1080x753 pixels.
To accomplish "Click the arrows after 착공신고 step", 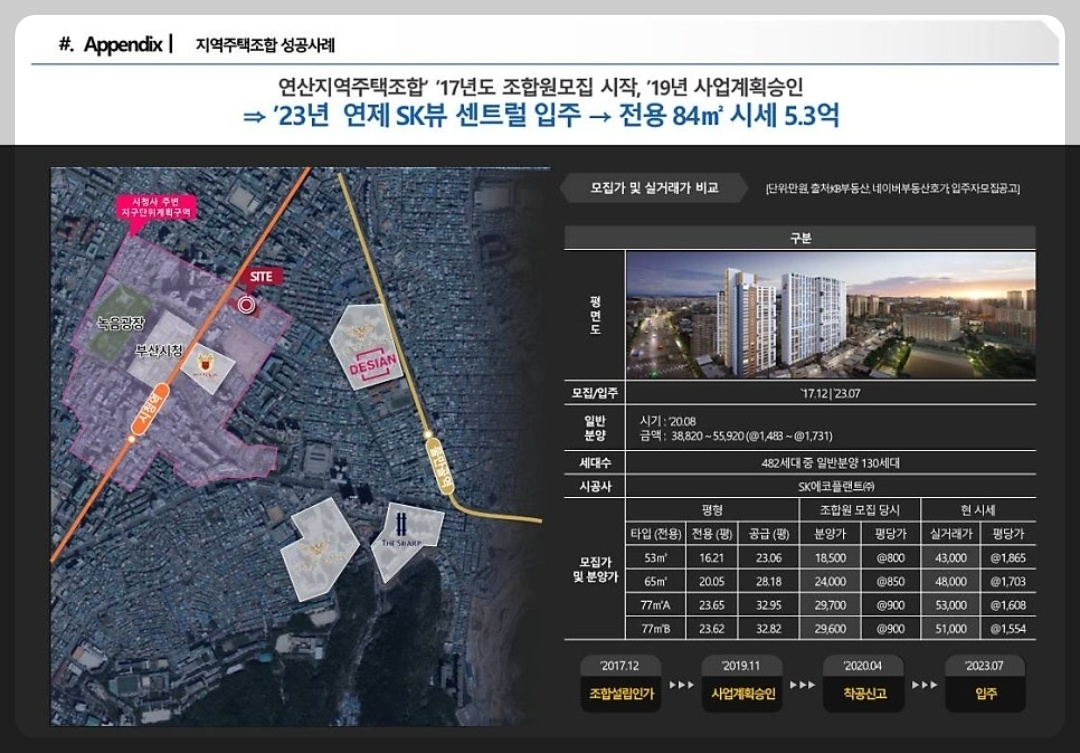I will [x=924, y=685].
